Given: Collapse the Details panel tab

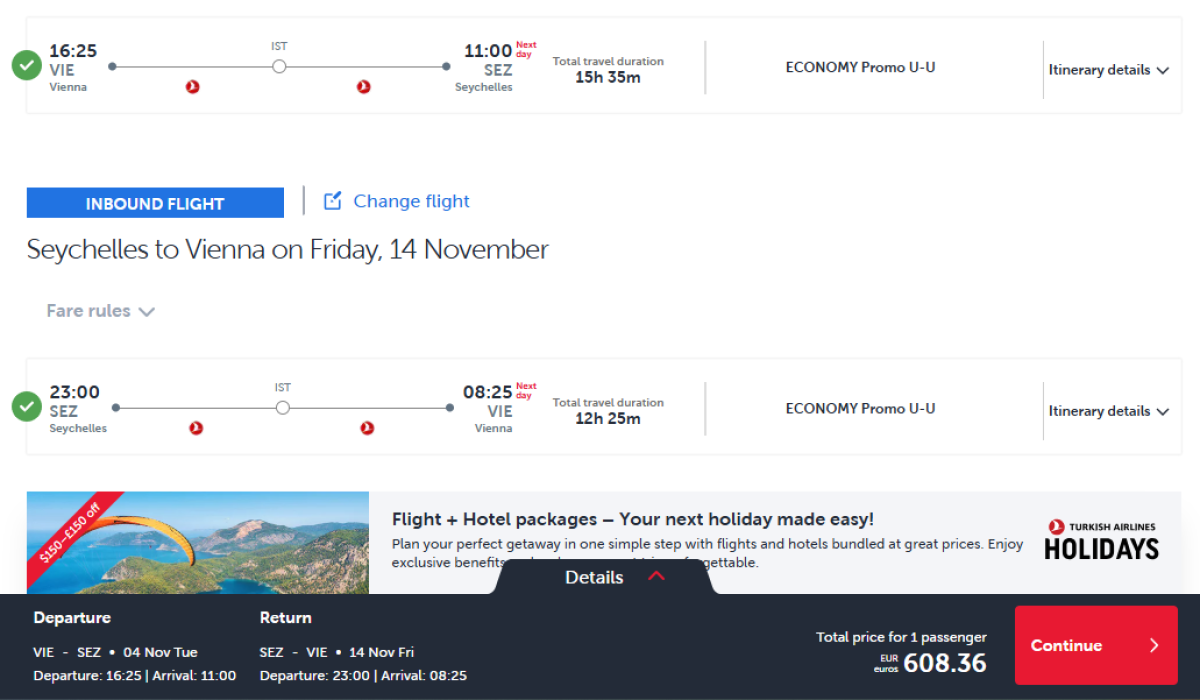Looking at the screenshot, I should [x=614, y=577].
